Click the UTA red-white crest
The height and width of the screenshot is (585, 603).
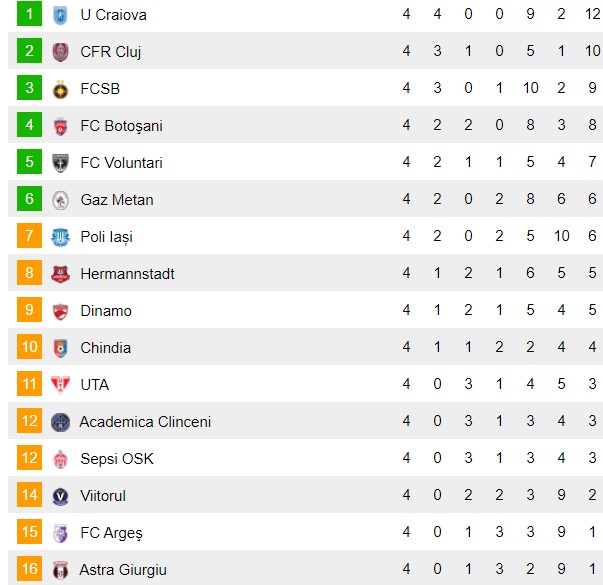[x=60, y=385]
